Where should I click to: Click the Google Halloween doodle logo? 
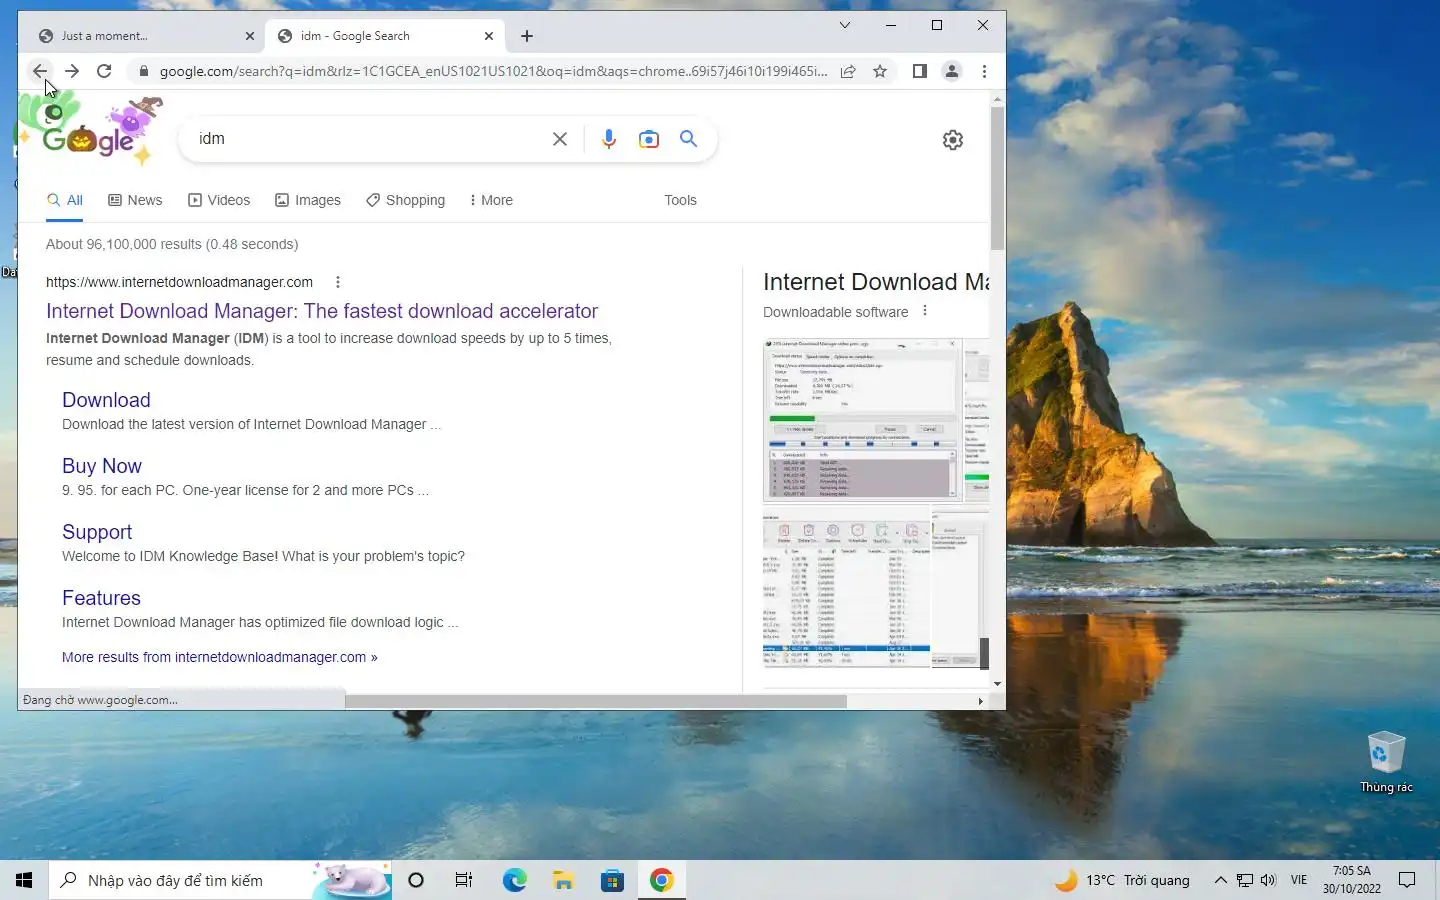(x=90, y=130)
